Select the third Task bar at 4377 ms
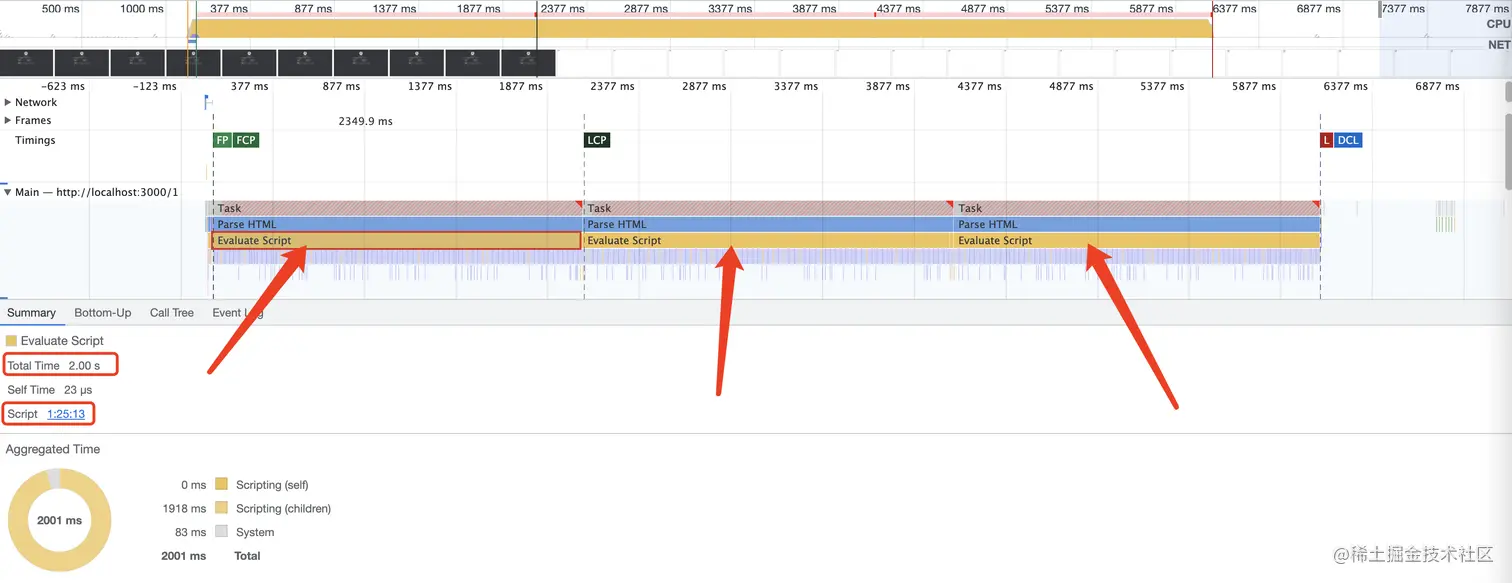The height and width of the screenshot is (583, 1512). tap(1137, 208)
